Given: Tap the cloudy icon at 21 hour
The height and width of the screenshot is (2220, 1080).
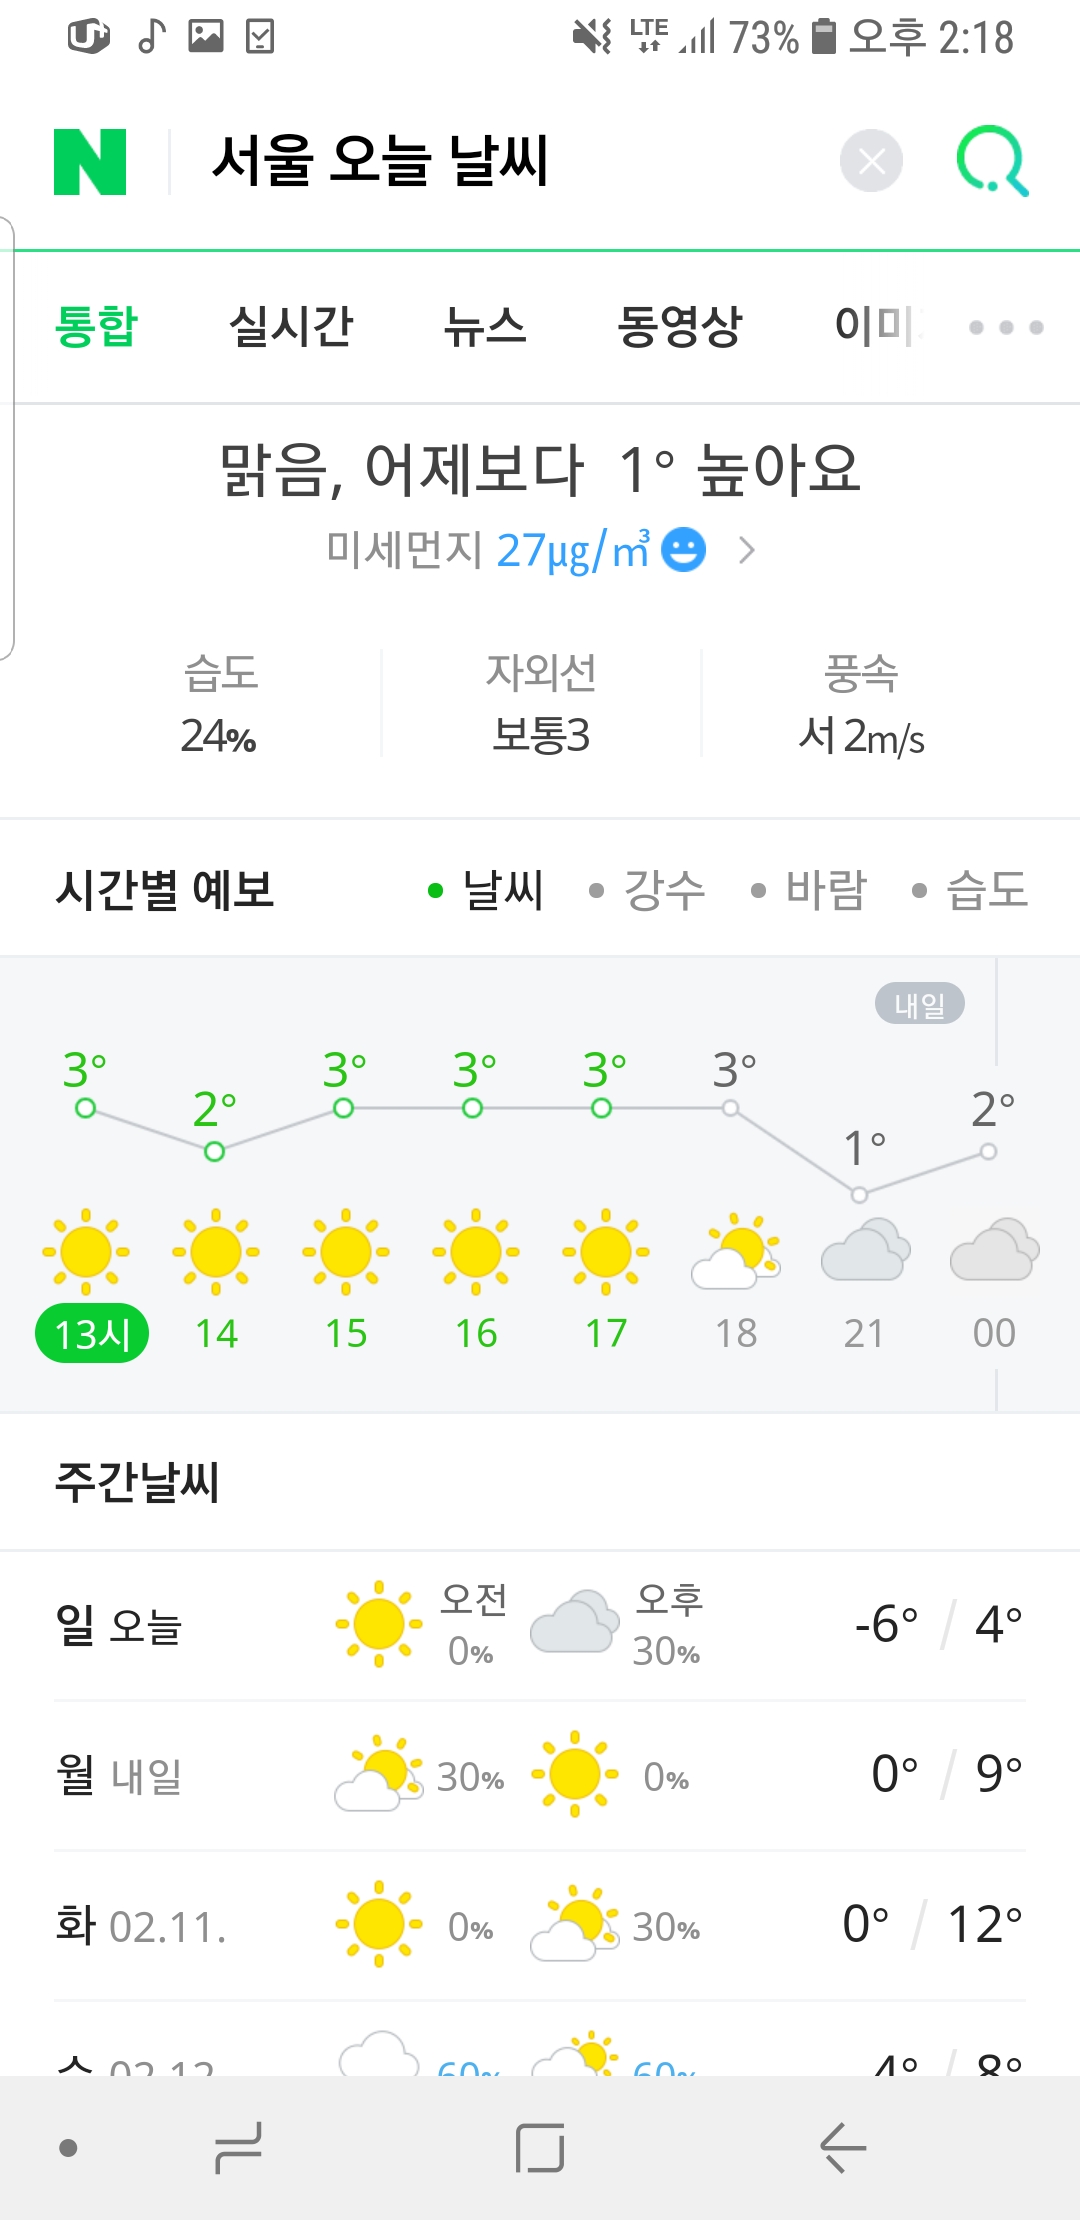Looking at the screenshot, I should point(865,1250).
